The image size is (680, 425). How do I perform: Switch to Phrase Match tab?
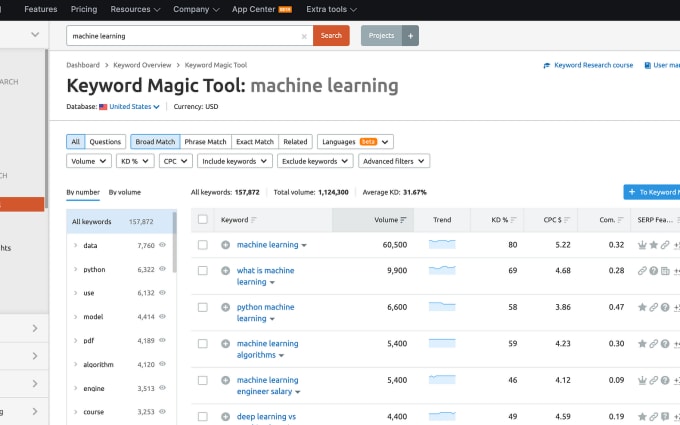point(205,142)
